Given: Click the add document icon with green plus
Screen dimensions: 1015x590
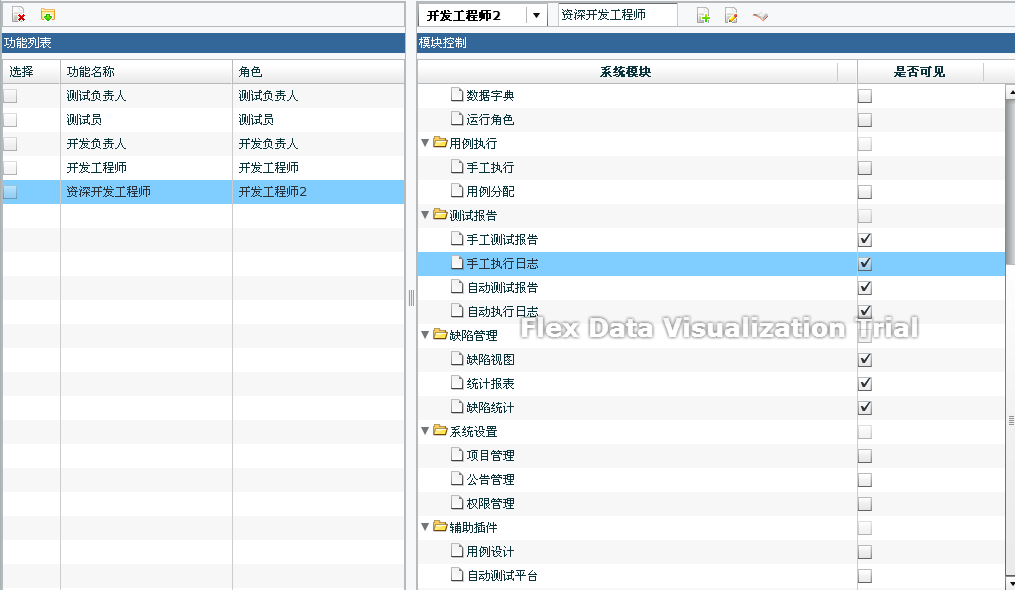Looking at the screenshot, I should click(703, 15).
